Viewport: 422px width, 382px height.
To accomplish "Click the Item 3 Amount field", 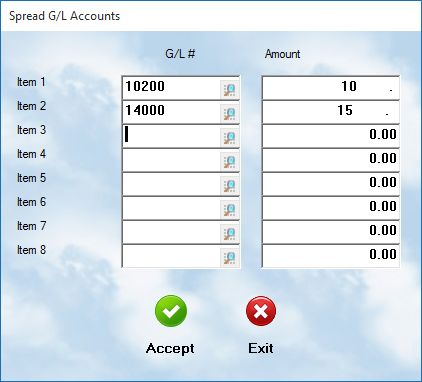I will [x=330, y=135].
